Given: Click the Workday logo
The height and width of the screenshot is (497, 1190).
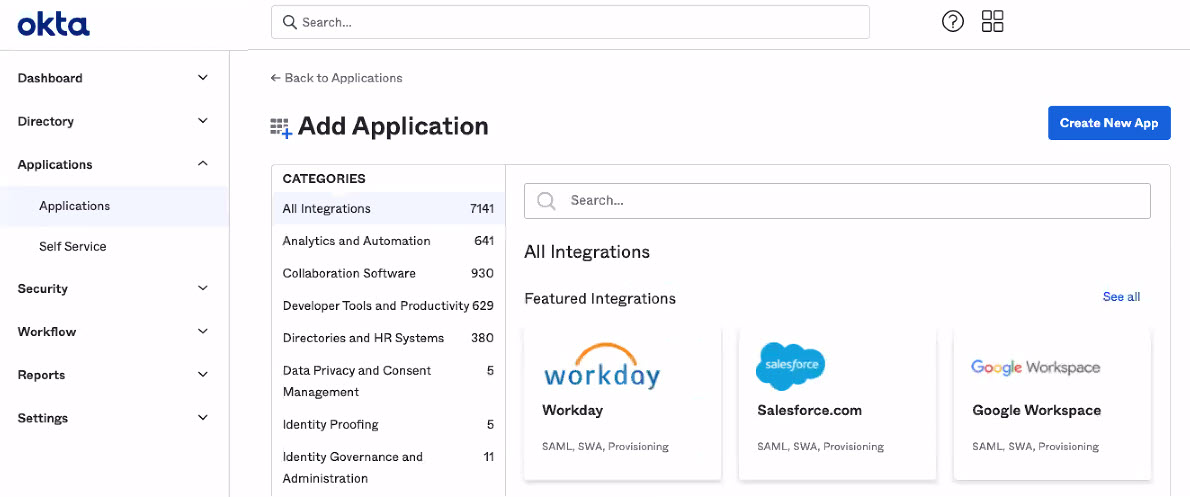Looking at the screenshot, I should point(603,366).
